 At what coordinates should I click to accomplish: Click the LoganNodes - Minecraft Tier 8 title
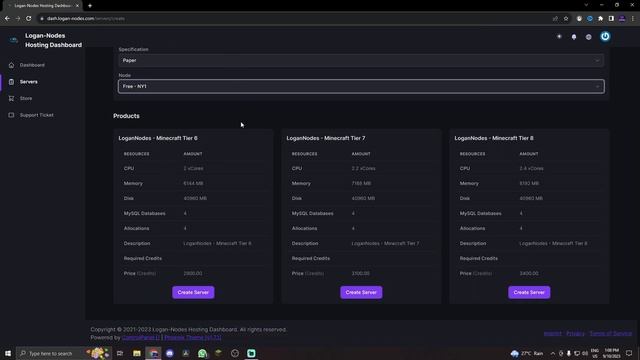(x=494, y=138)
